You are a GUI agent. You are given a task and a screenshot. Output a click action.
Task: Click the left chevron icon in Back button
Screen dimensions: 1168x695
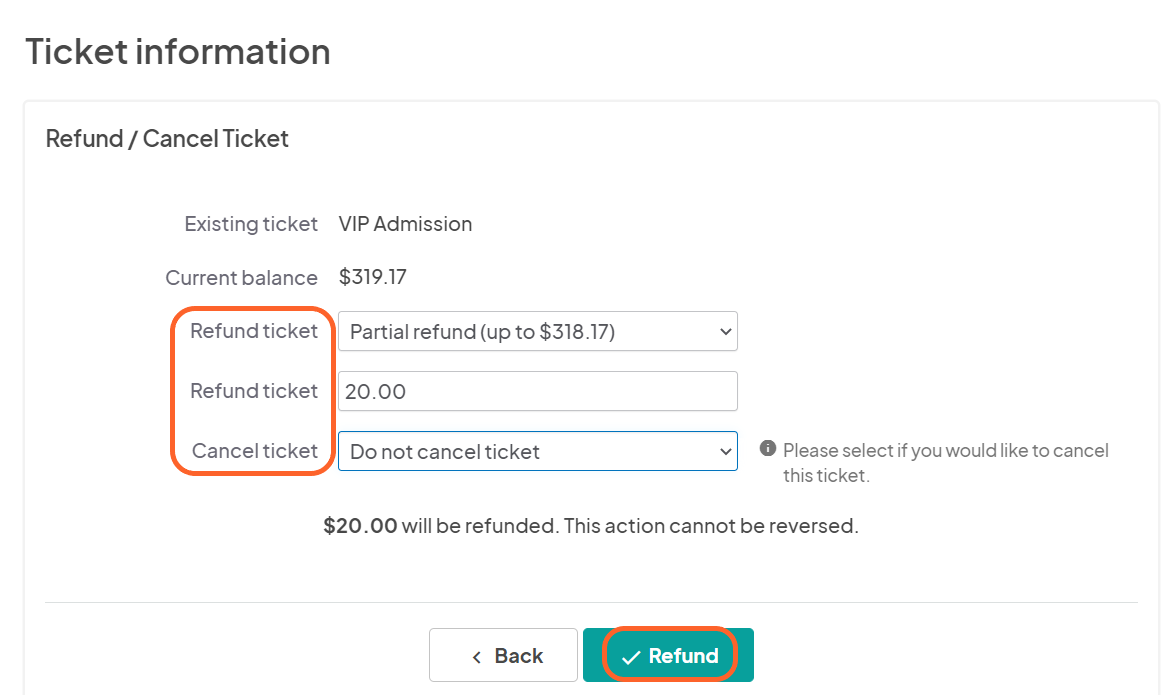click(x=476, y=655)
